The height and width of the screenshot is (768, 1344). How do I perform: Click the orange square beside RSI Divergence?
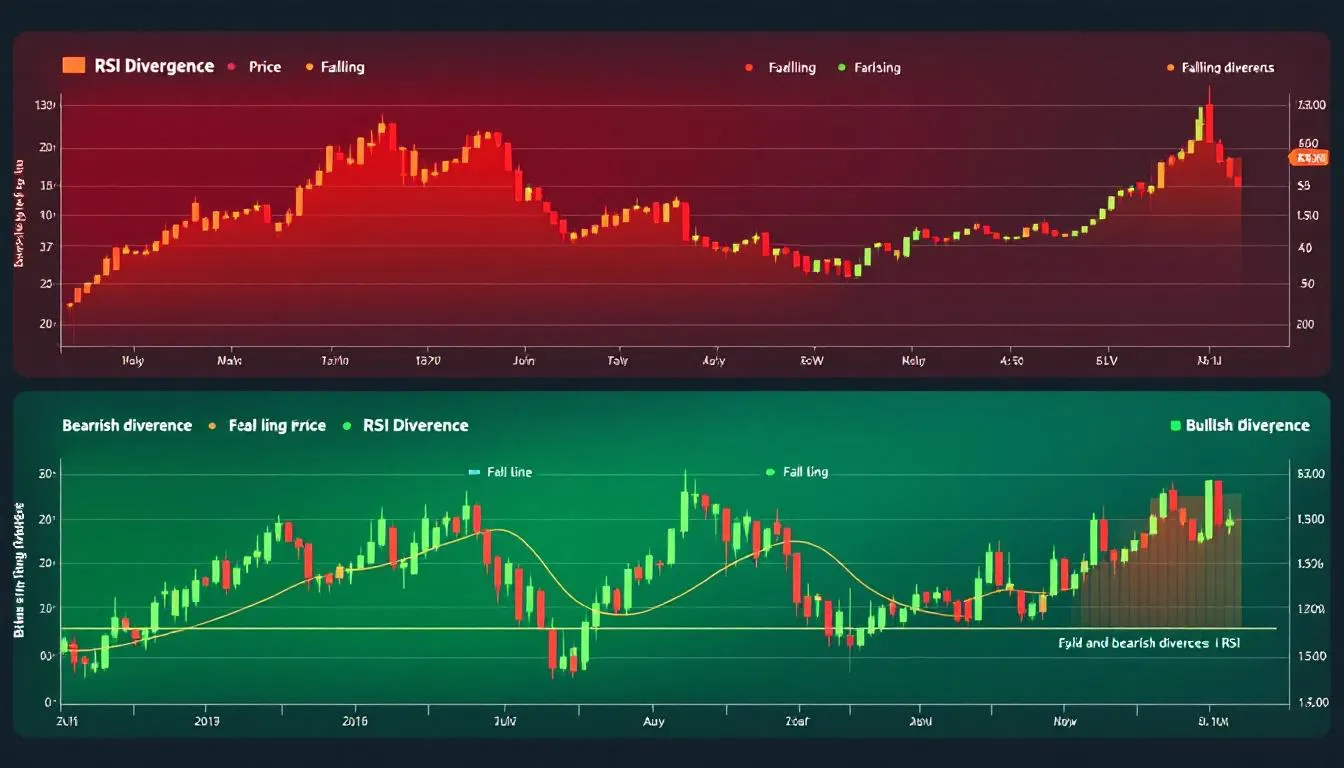pyautogui.click(x=73, y=66)
